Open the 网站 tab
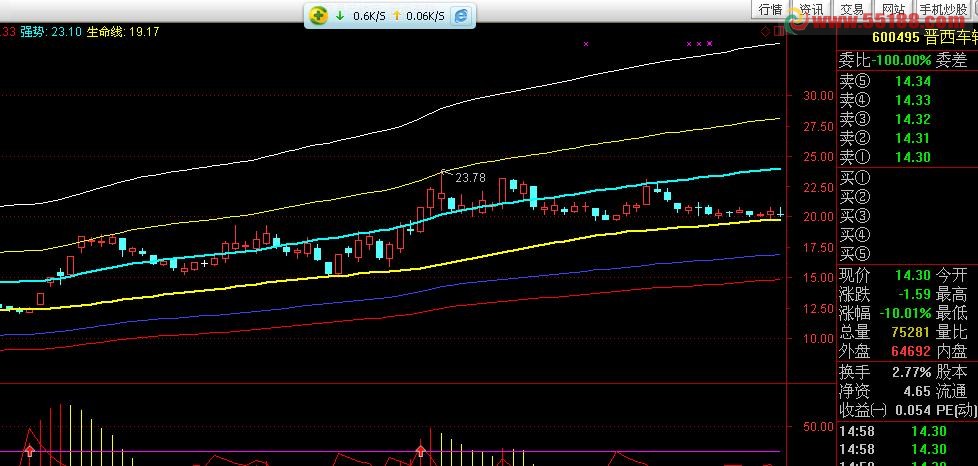The width and height of the screenshot is (978, 466). 893,9
